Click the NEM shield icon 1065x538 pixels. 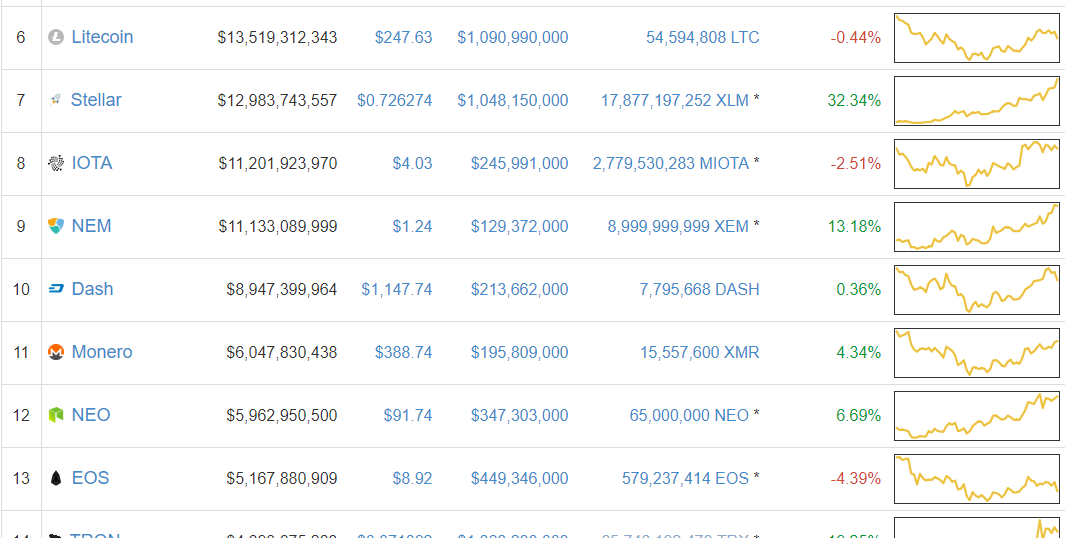(56, 226)
